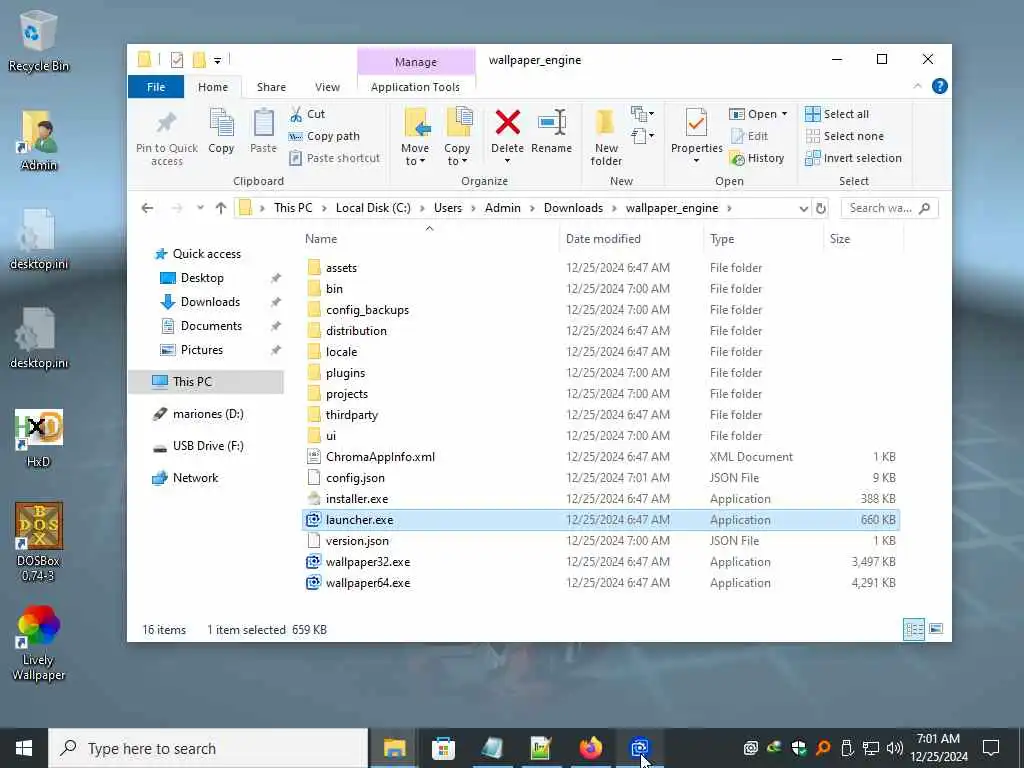Click the red Delete X icon
The width and height of the screenshot is (1024, 768).
coord(507,122)
